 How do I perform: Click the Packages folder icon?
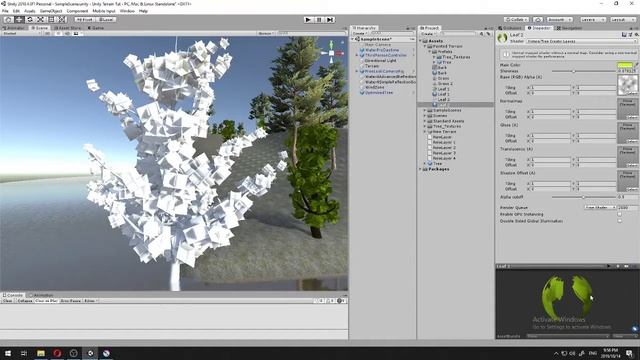coord(425,169)
